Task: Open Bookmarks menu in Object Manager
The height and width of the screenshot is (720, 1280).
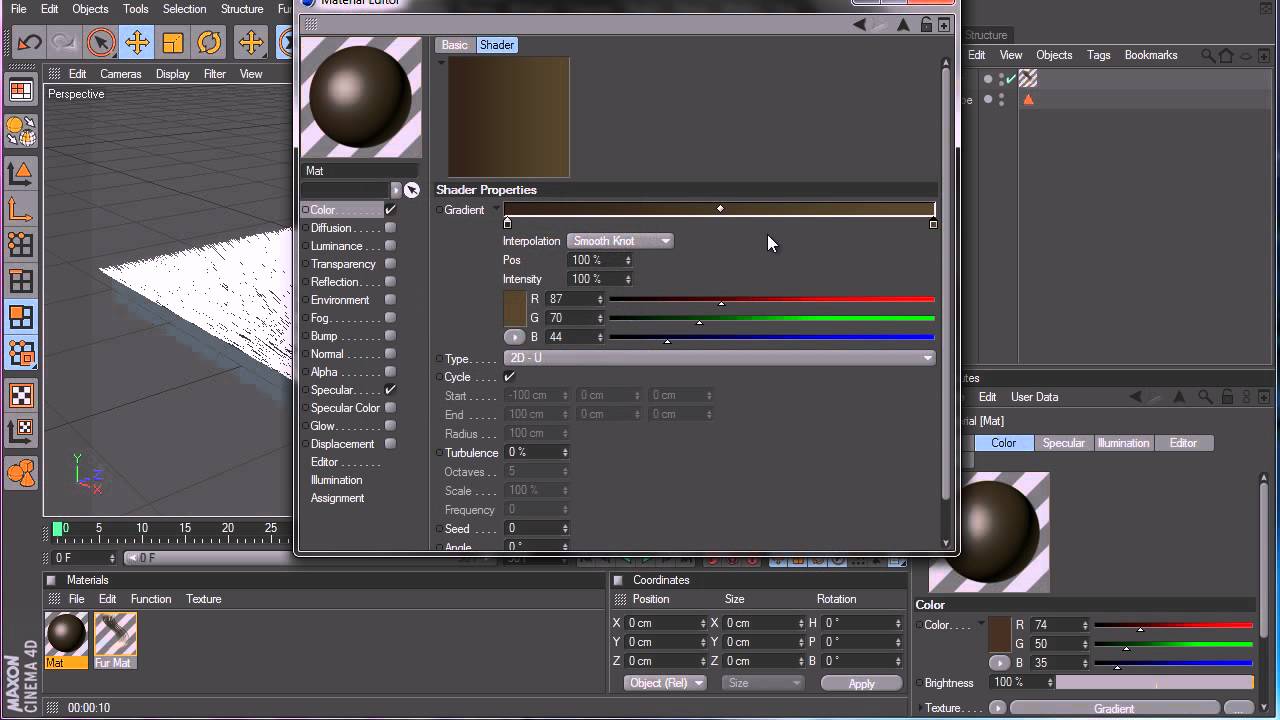Action: [x=1151, y=55]
